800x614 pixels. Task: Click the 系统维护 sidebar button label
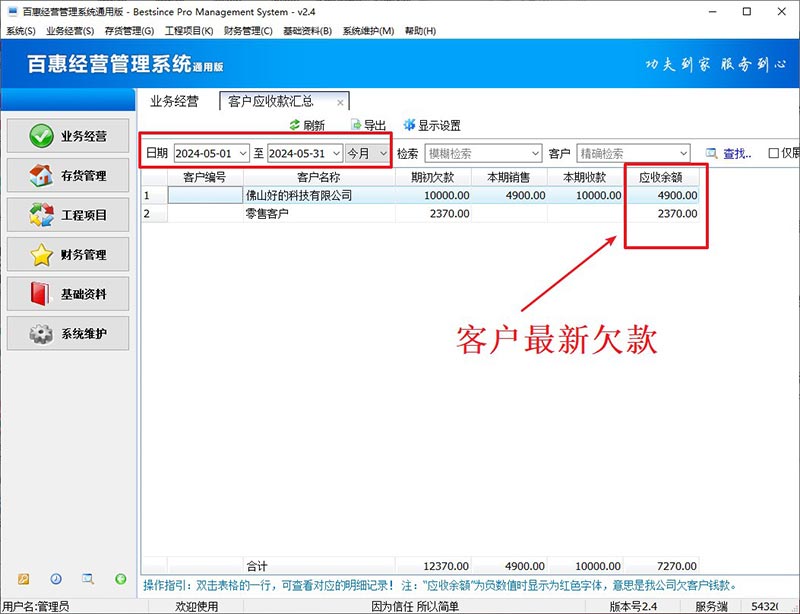[x=84, y=333]
